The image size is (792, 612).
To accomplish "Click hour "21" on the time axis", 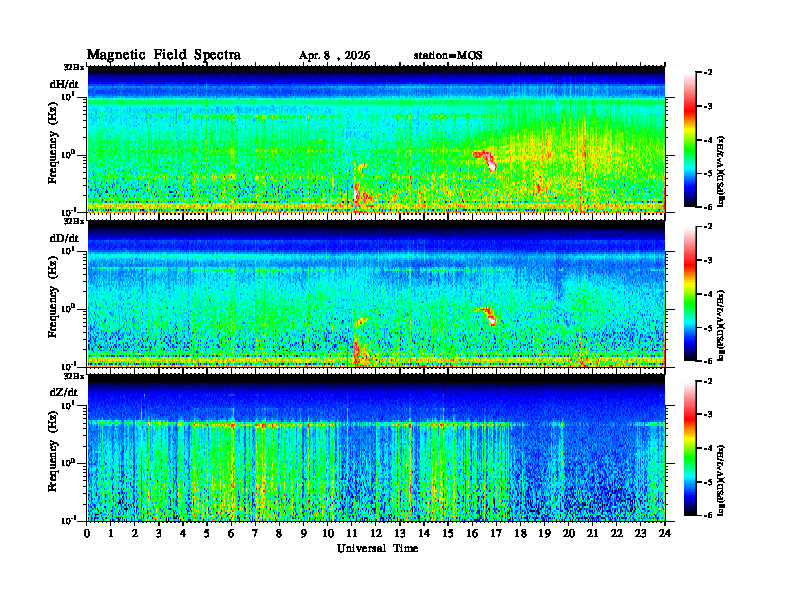I will [x=592, y=534].
